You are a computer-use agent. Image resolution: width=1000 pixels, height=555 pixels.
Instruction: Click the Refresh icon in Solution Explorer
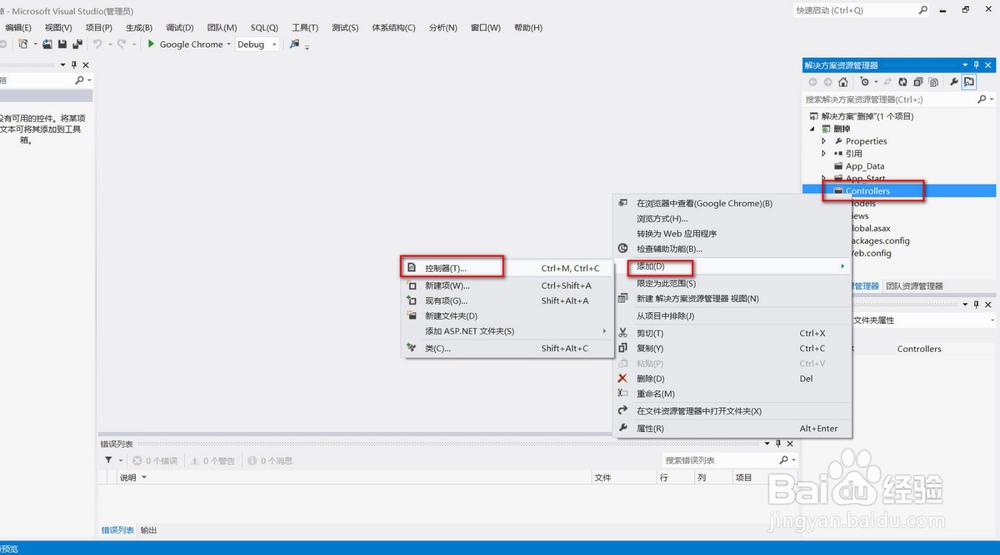(902, 82)
